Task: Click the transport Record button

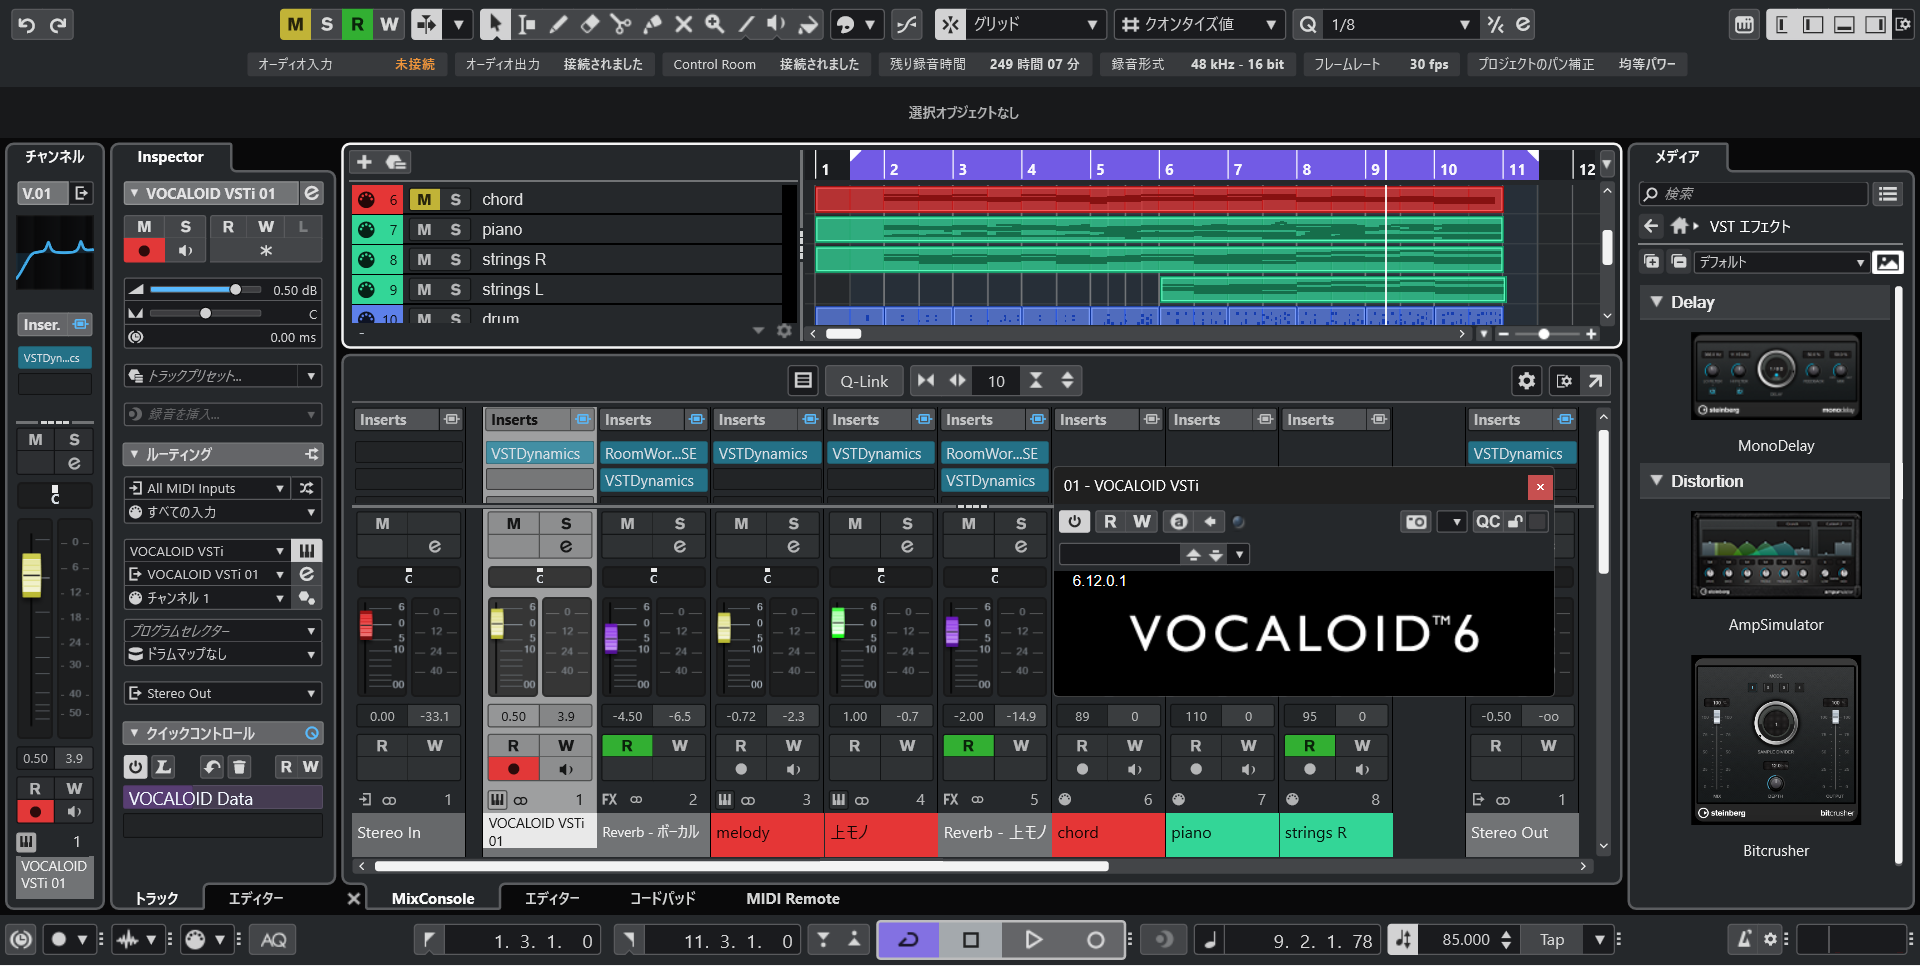Action: [1095, 940]
